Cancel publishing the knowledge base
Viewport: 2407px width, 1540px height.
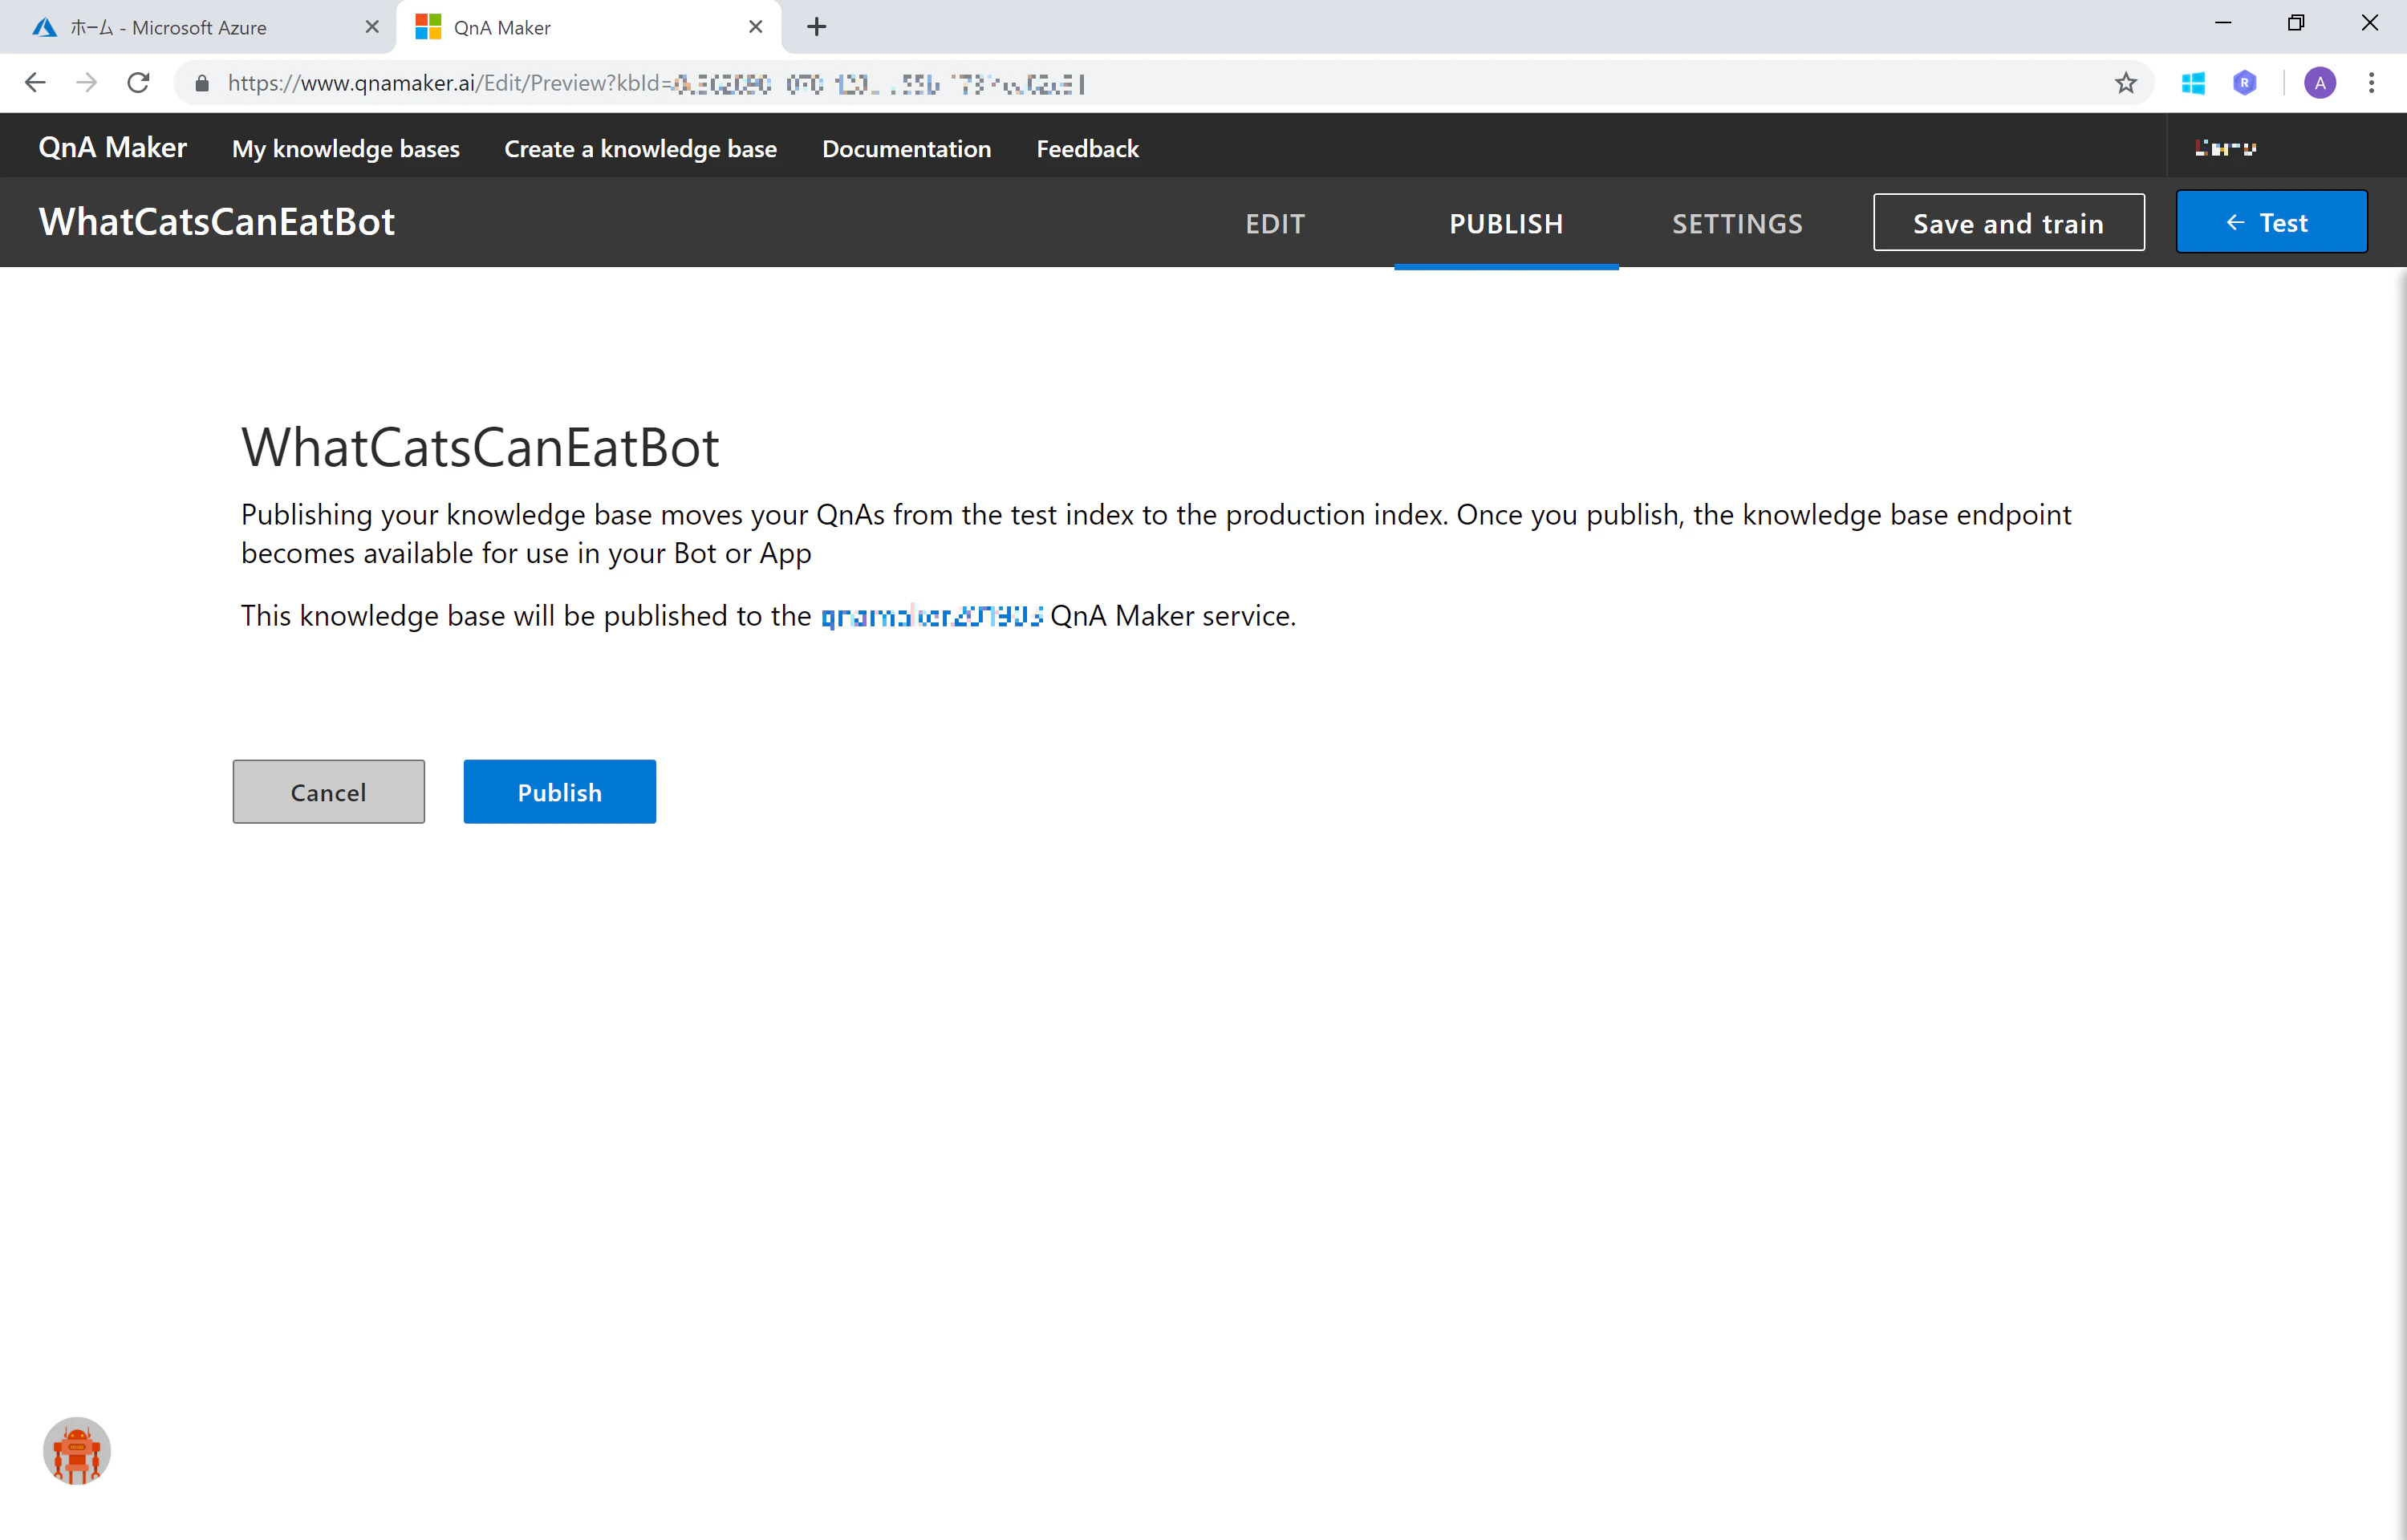[328, 792]
